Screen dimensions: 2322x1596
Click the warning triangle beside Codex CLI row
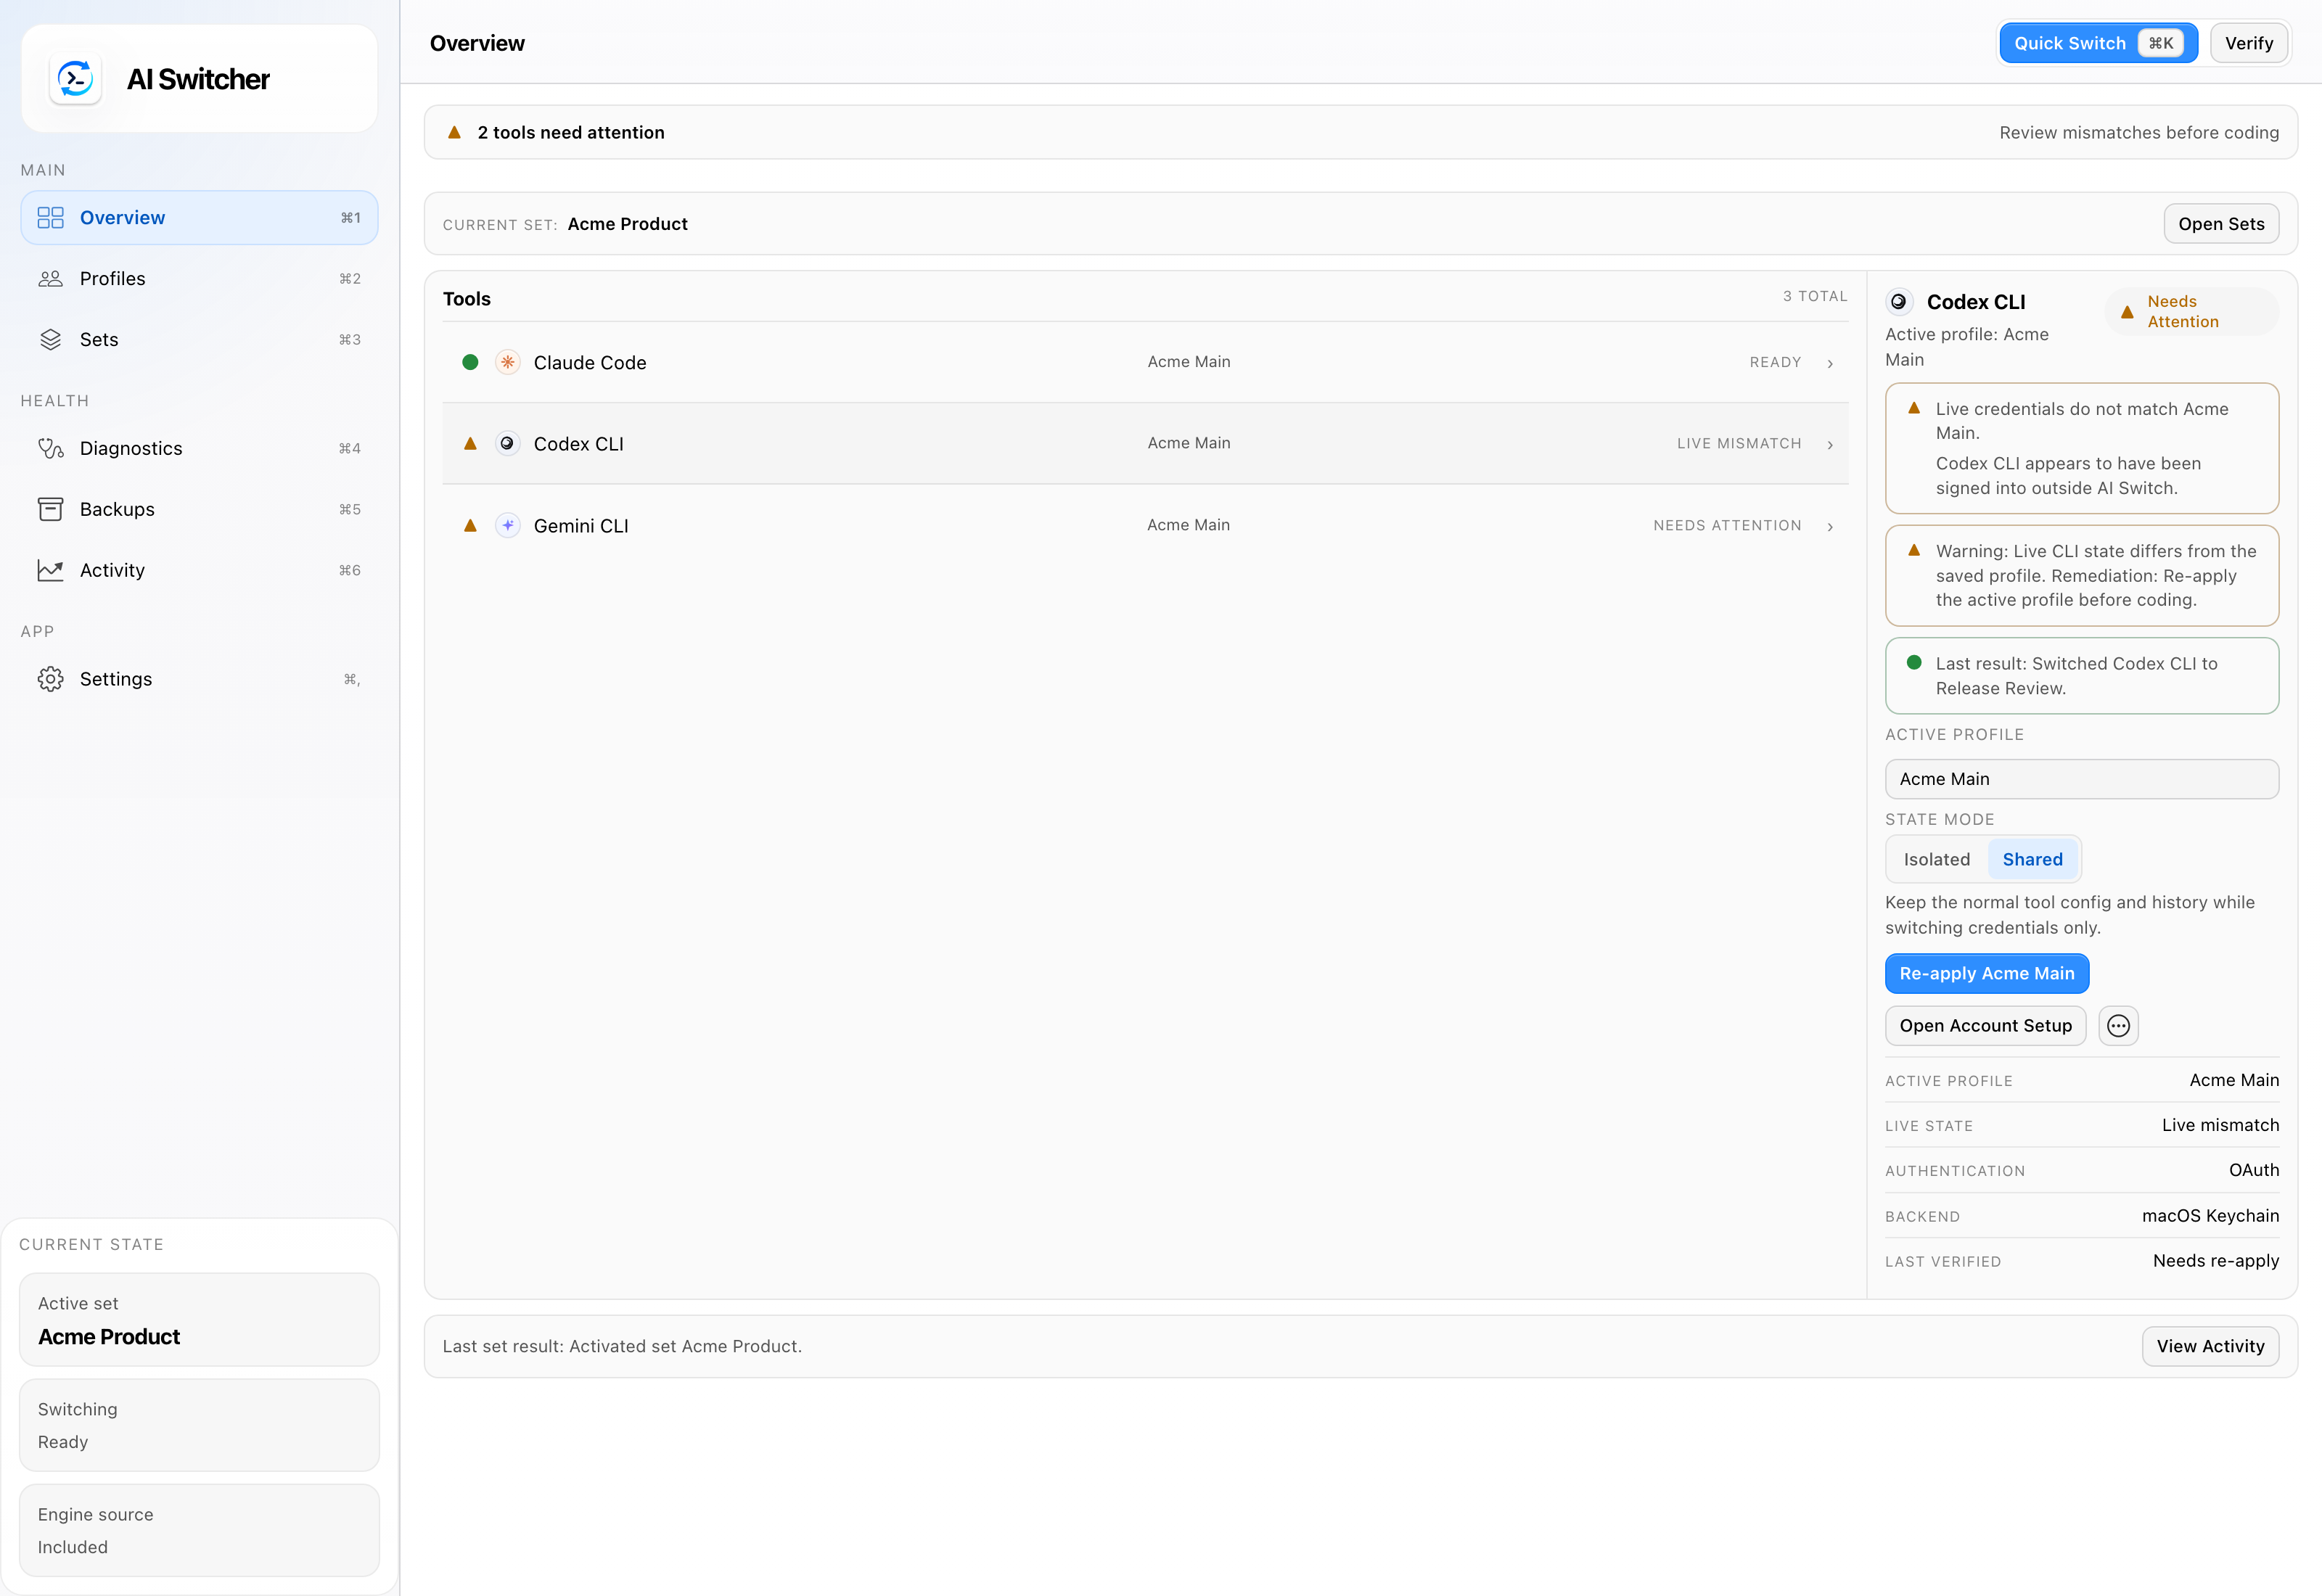pos(470,443)
